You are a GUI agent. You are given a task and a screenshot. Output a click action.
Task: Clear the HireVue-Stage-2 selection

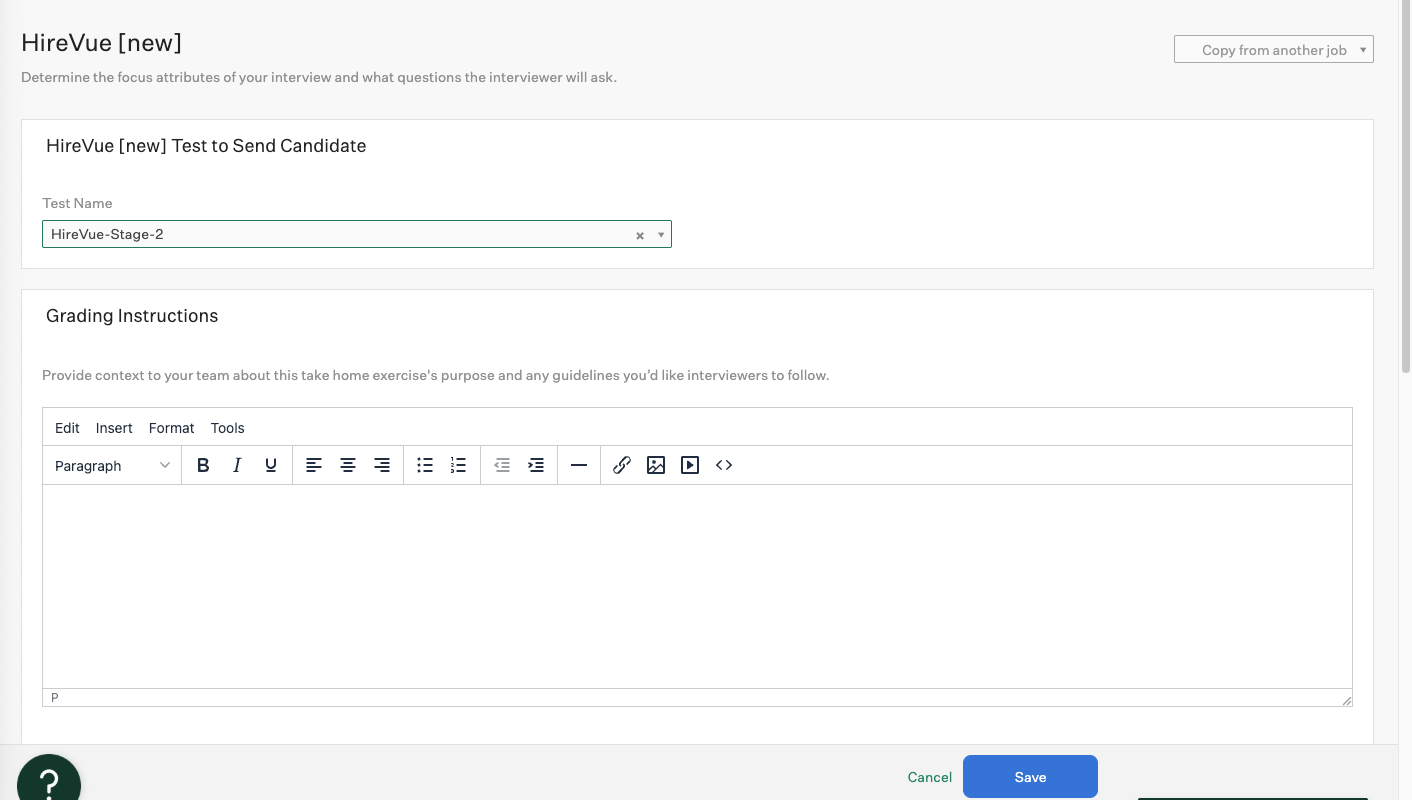640,236
